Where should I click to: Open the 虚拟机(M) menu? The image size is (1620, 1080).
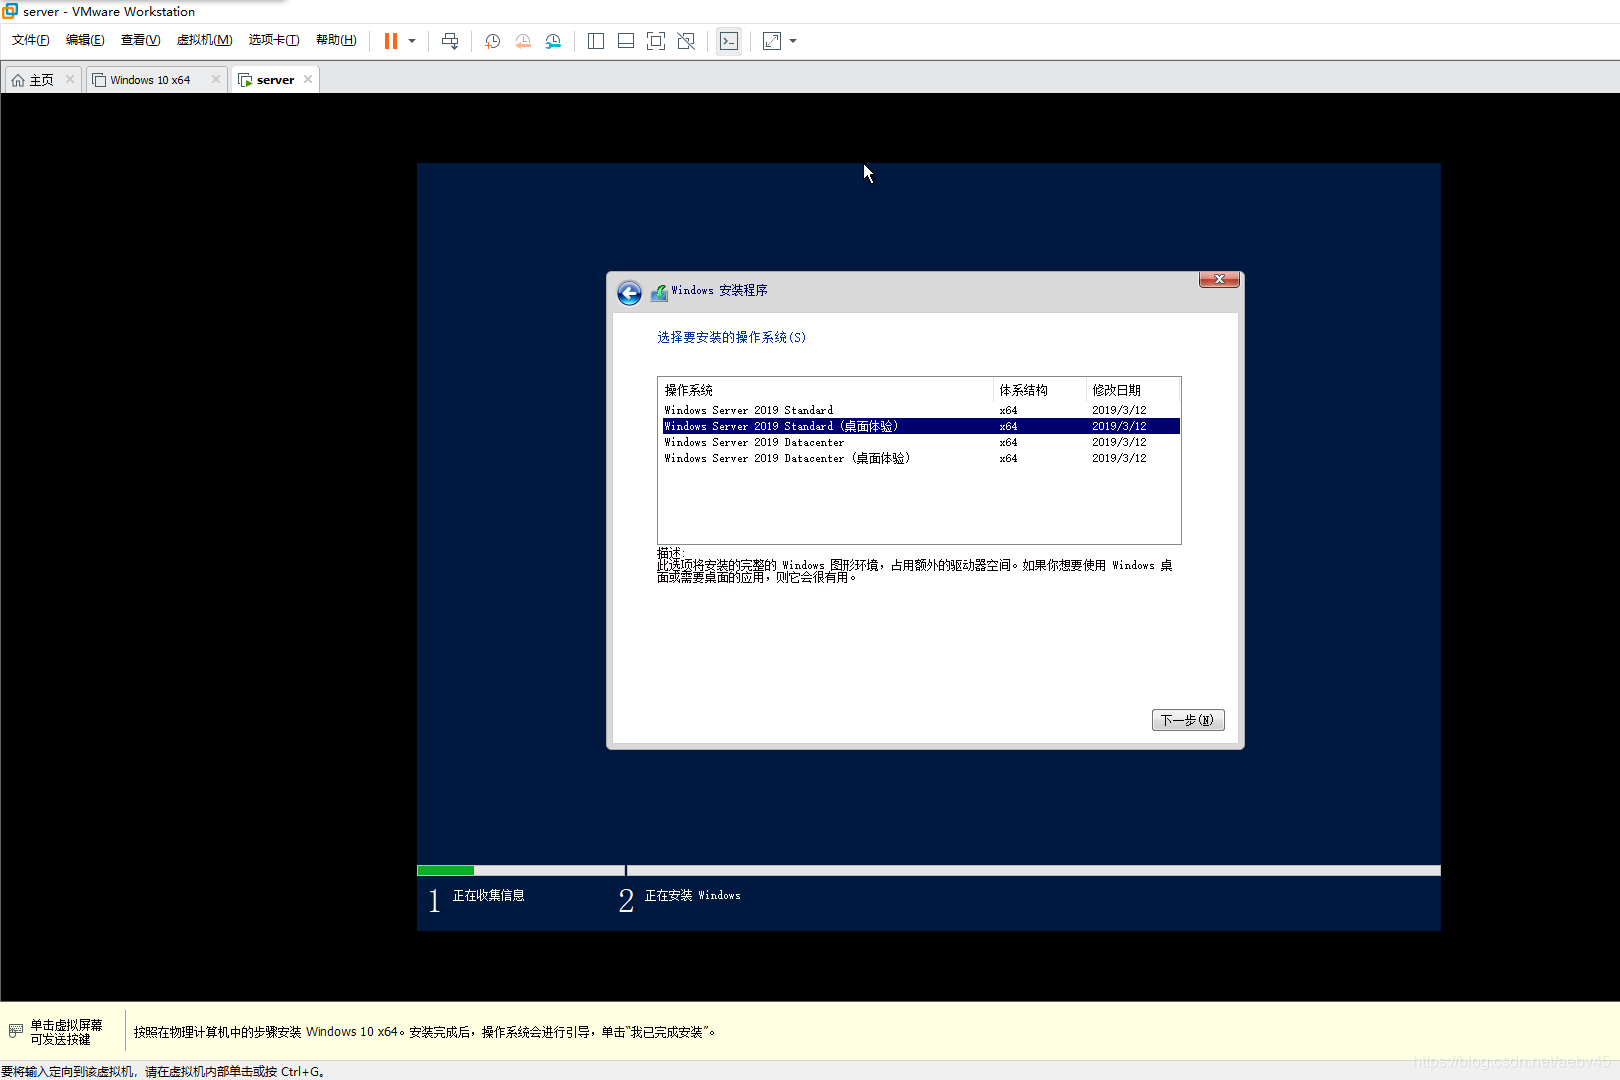click(x=204, y=40)
